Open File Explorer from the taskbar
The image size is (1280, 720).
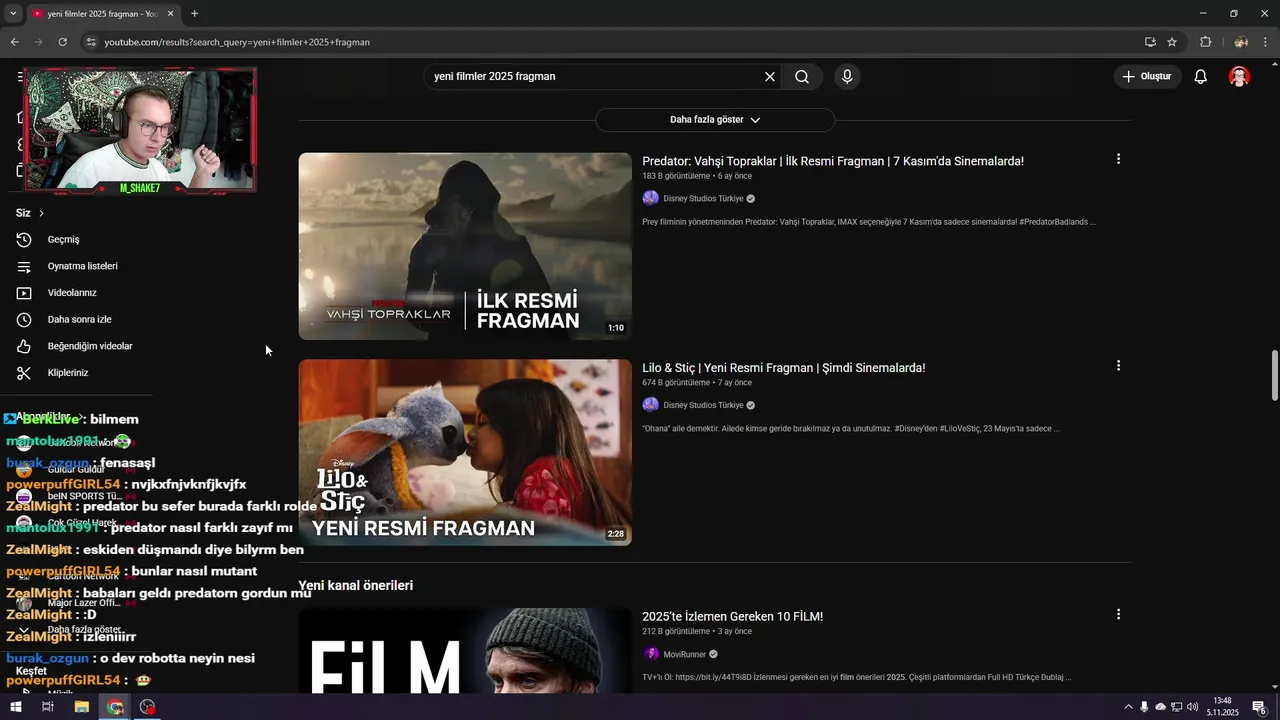(82, 707)
